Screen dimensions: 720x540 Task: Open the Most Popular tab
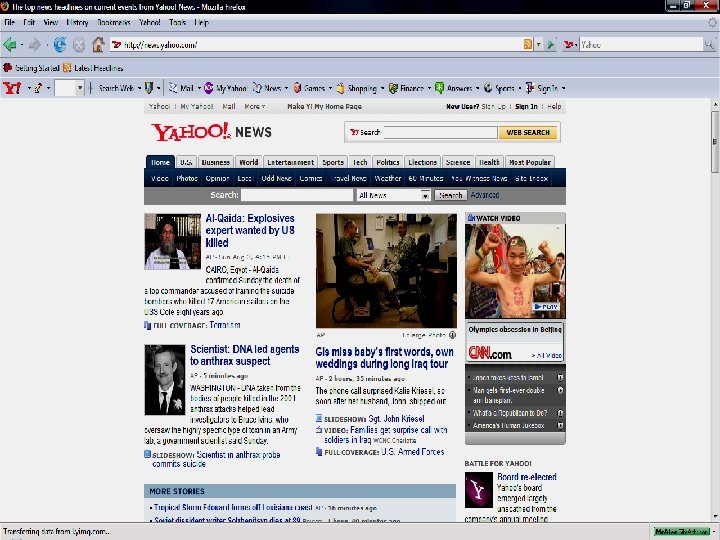coord(529,162)
